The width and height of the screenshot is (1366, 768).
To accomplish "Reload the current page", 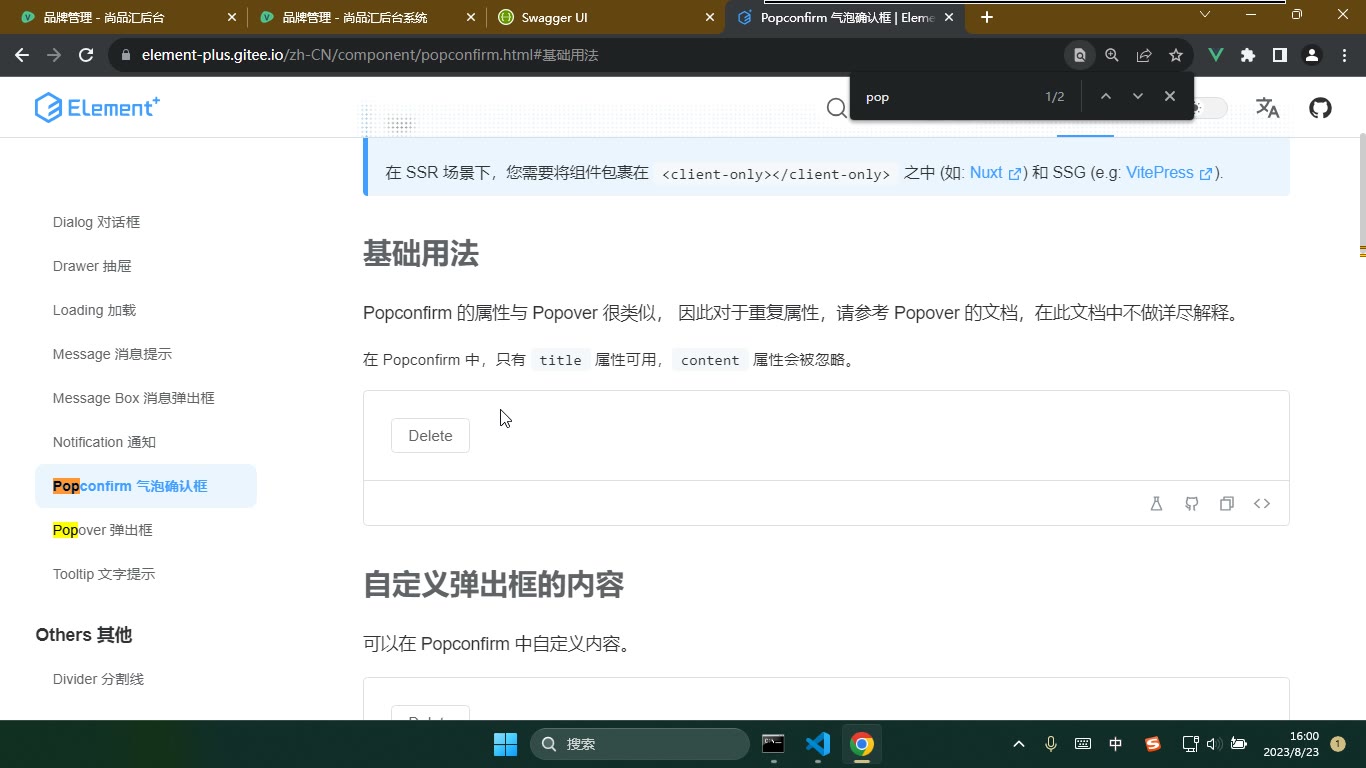I will [x=86, y=55].
